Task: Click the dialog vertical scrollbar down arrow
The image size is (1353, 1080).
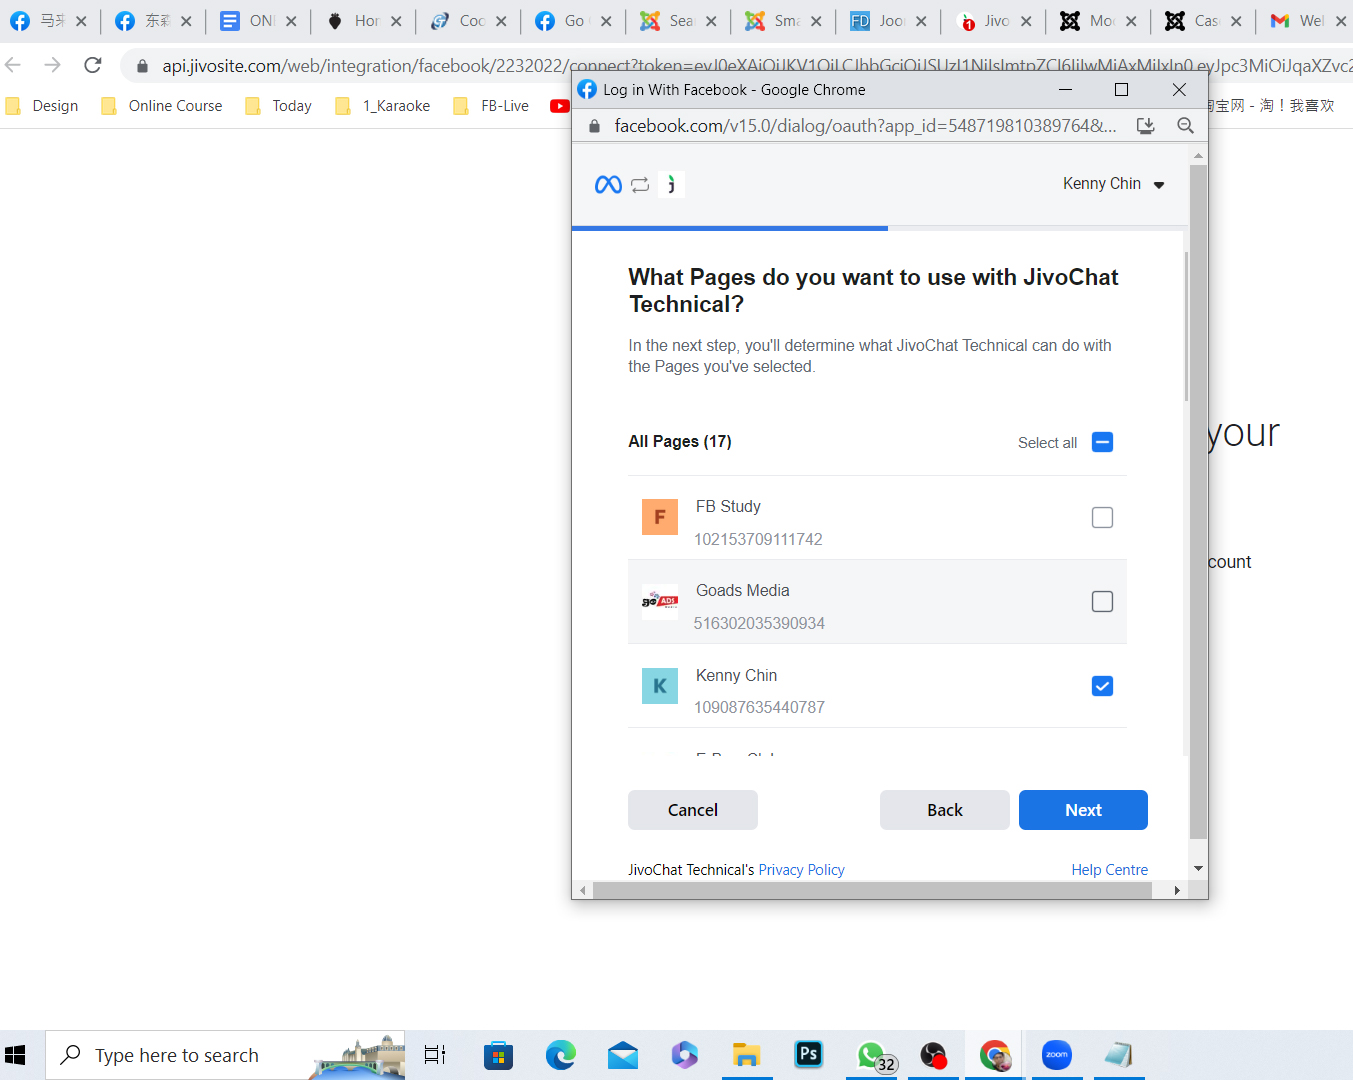Action: 1198,869
